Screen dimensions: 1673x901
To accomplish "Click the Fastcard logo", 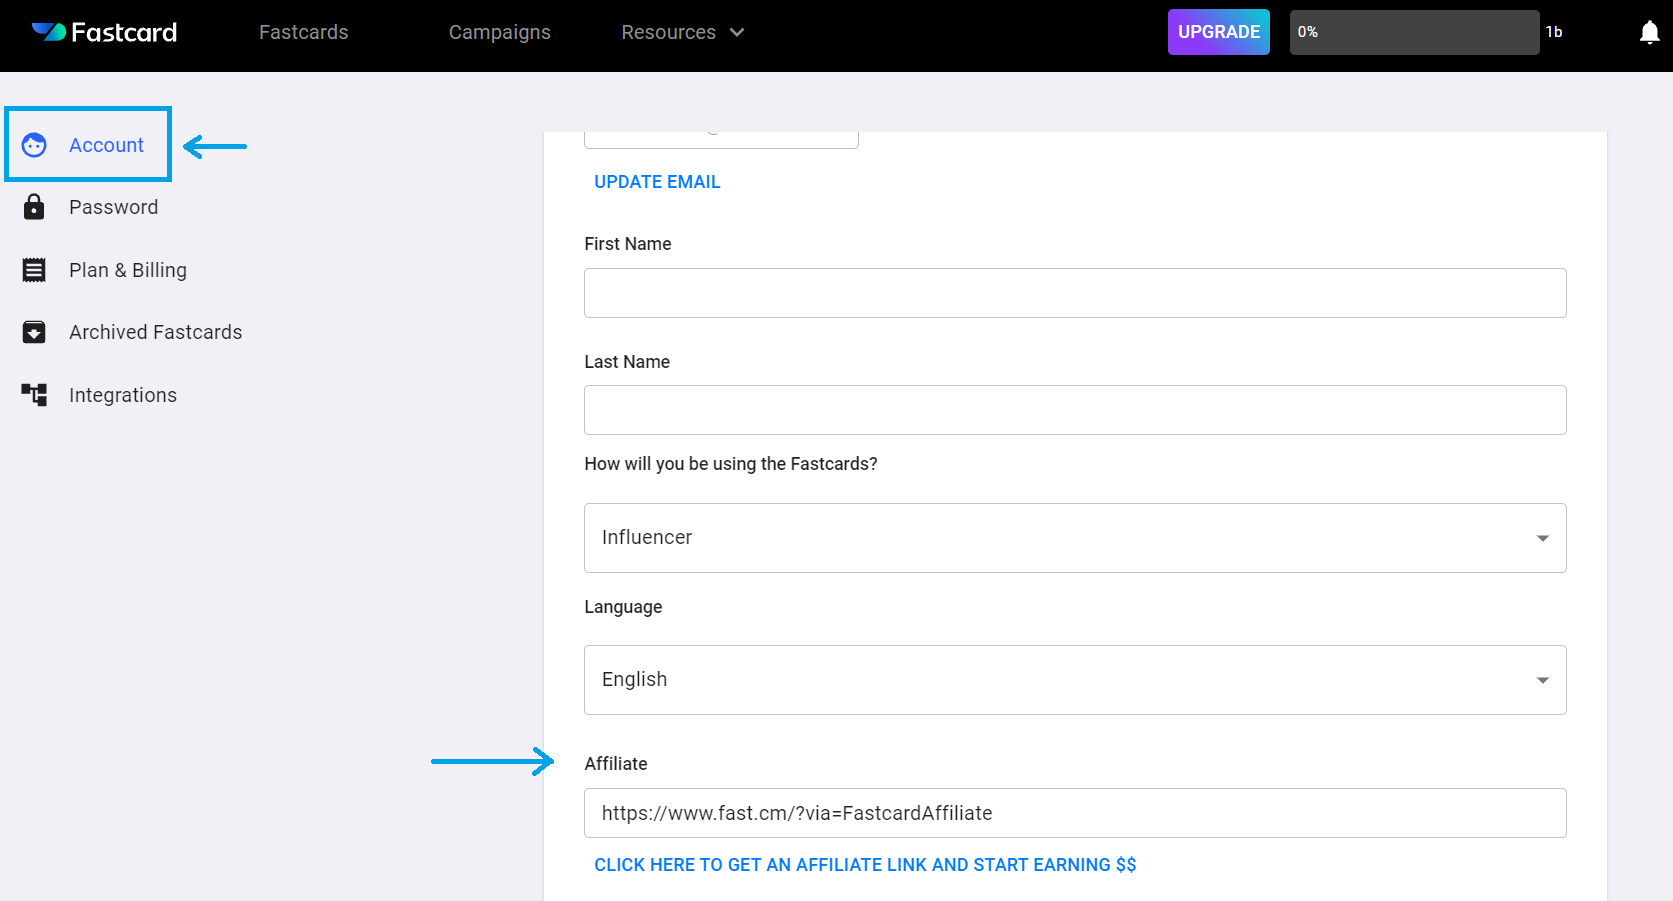I will point(104,32).
